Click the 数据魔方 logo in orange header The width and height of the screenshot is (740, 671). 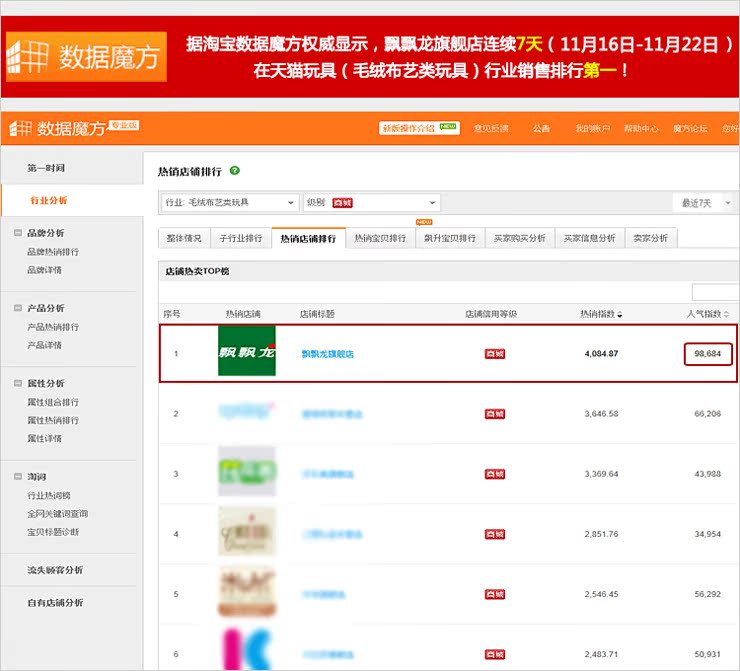point(74,128)
